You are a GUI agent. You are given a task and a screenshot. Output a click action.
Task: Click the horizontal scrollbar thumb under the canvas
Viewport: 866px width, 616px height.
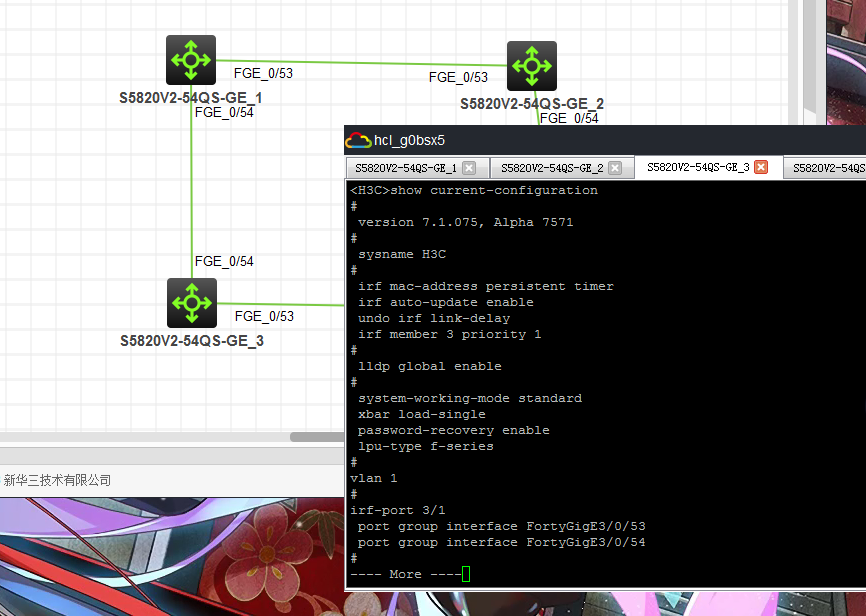click(317, 437)
